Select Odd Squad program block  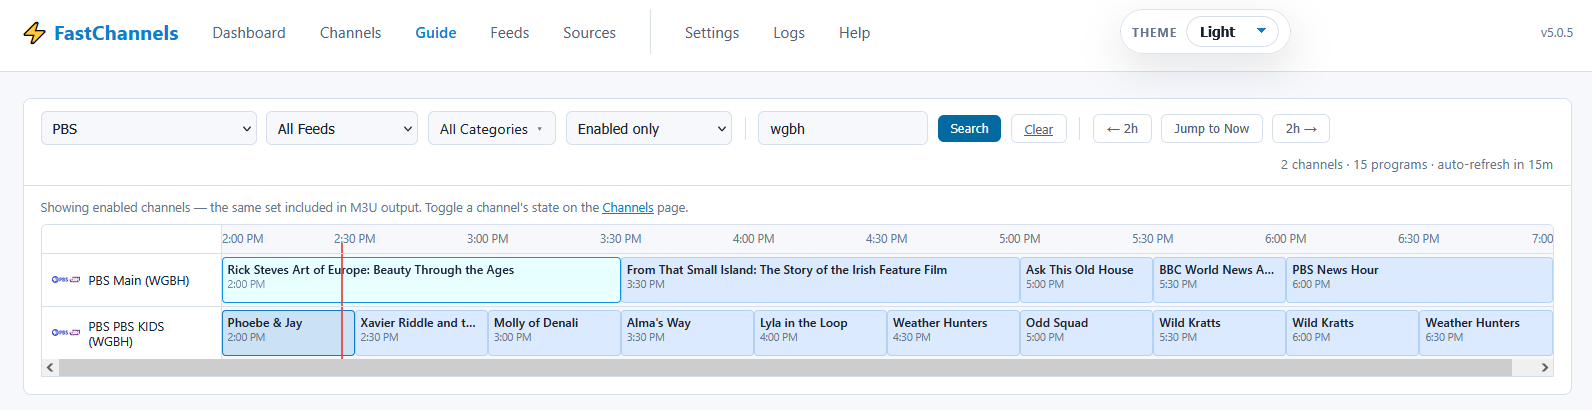click(1086, 333)
